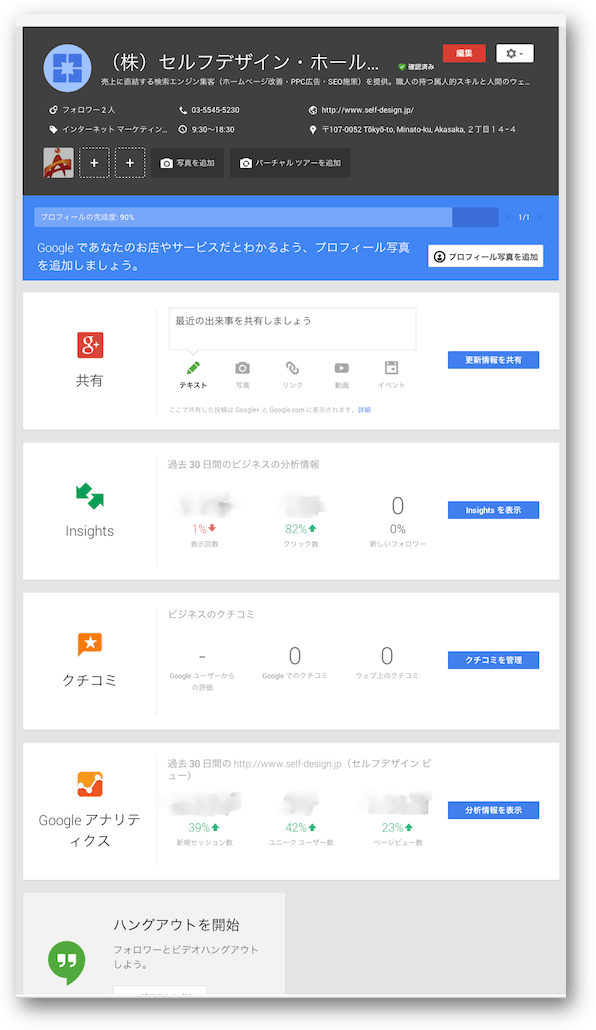
Task: Go to next tip with right chevron
Action: [539, 217]
